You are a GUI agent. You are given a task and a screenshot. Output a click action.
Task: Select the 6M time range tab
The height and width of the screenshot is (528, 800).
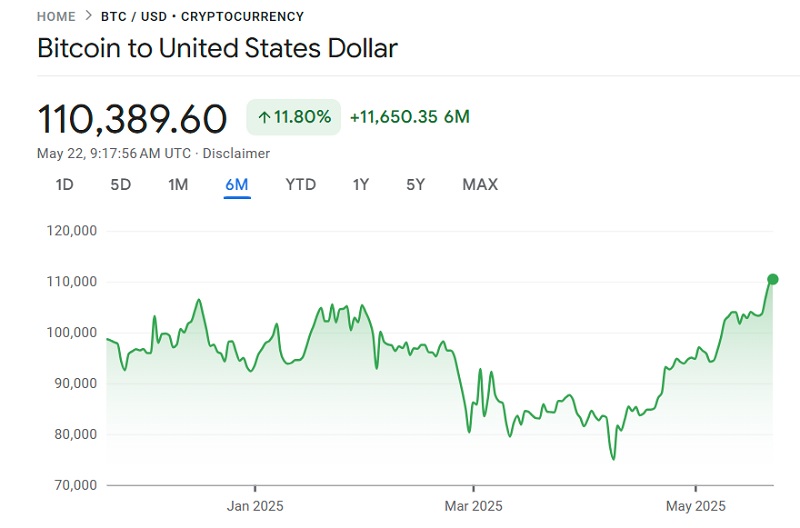click(237, 184)
